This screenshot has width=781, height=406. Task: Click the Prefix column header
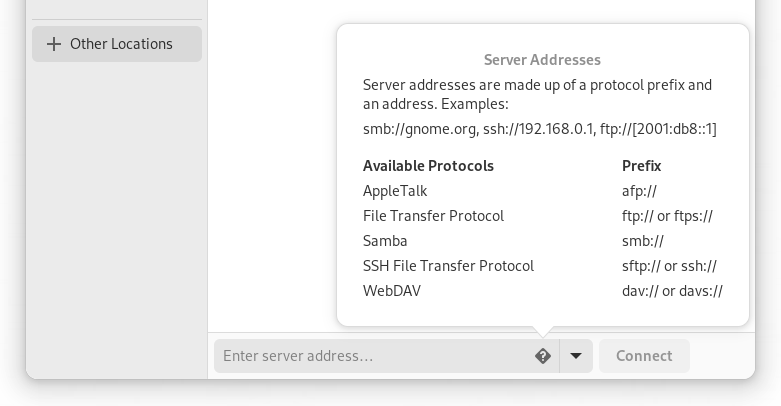click(x=642, y=166)
